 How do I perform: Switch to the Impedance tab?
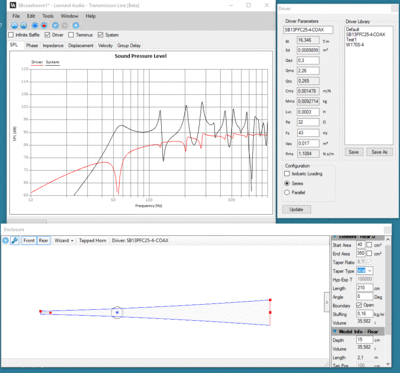[x=53, y=45]
